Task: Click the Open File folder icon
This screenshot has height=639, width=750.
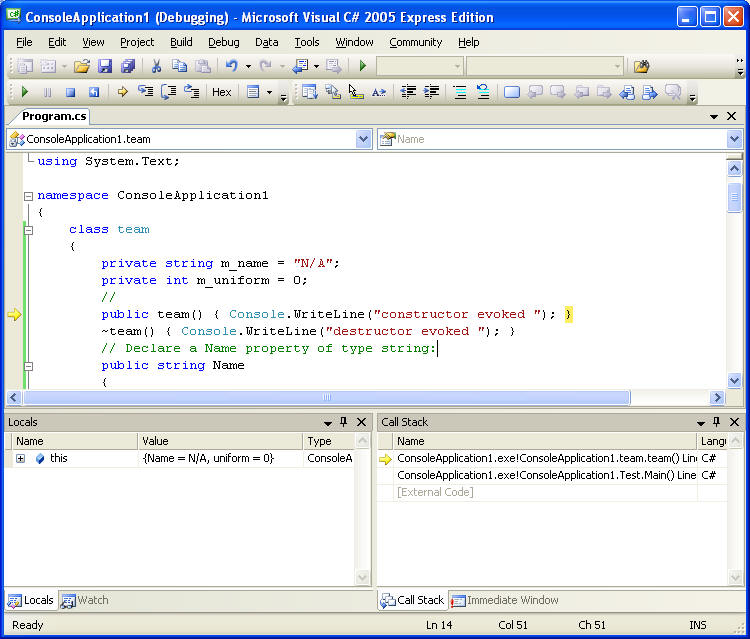Action: [x=82, y=66]
